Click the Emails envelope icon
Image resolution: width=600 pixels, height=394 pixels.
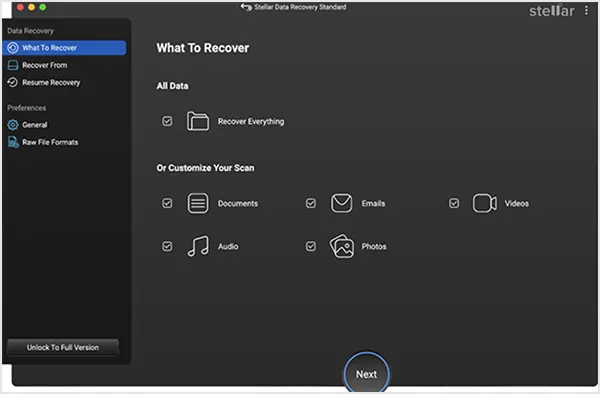tap(341, 203)
